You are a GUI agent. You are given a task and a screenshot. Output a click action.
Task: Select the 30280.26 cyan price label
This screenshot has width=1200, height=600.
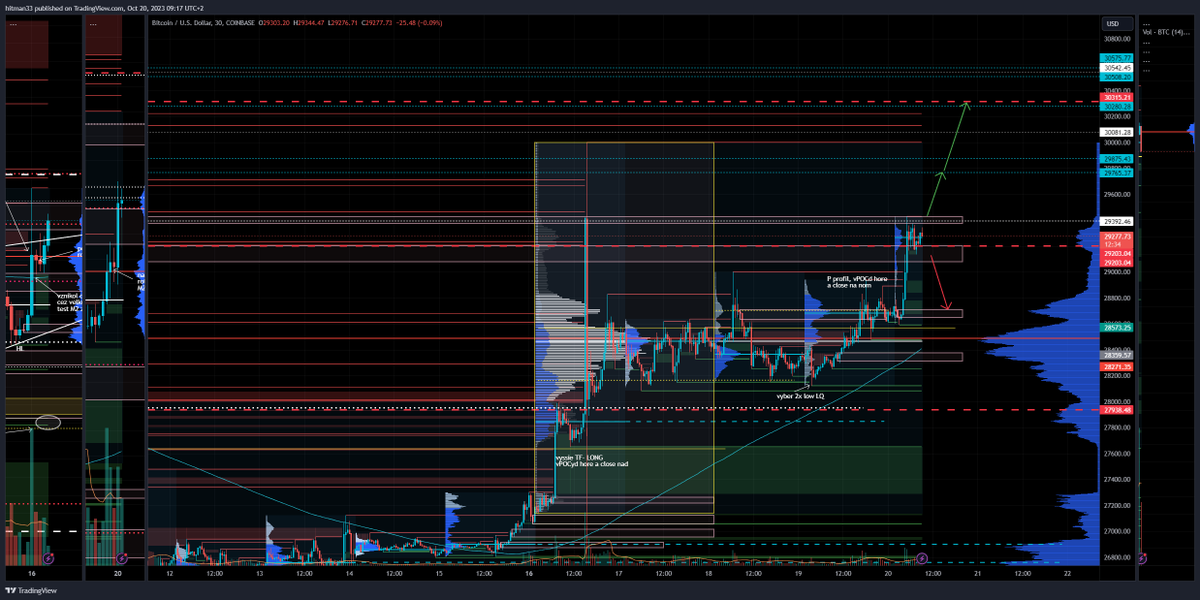1115,106
